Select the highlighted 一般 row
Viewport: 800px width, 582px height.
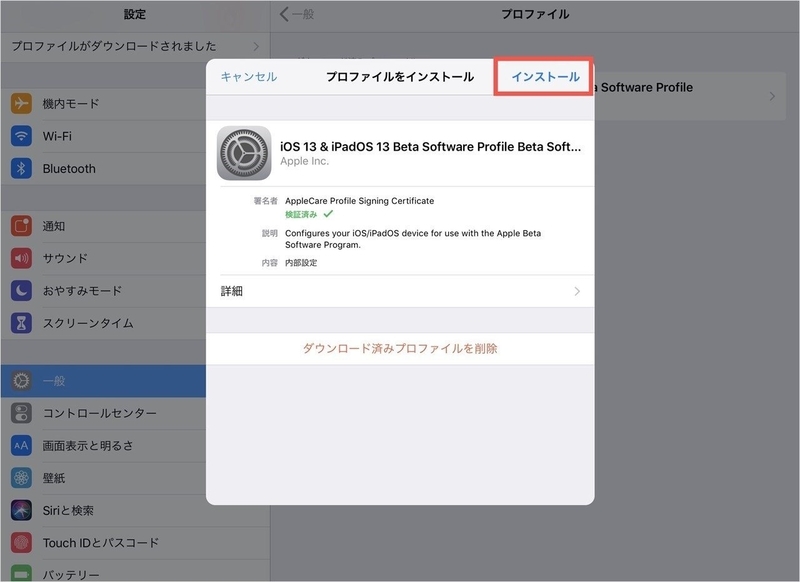click(x=104, y=381)
